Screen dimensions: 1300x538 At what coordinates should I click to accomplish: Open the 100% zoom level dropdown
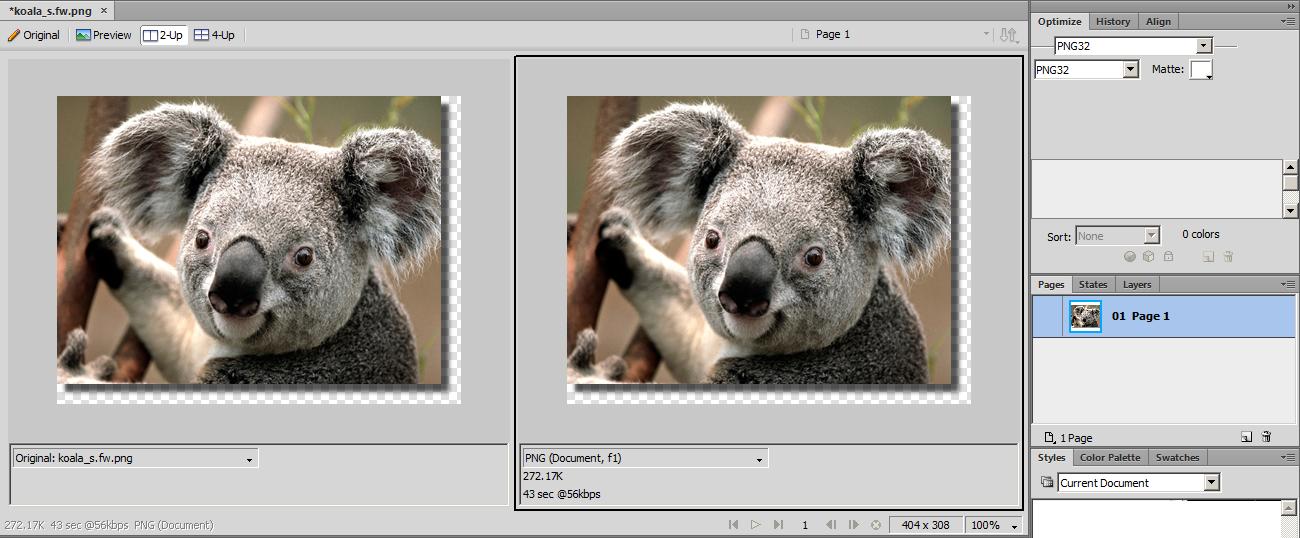coord(995,525)
